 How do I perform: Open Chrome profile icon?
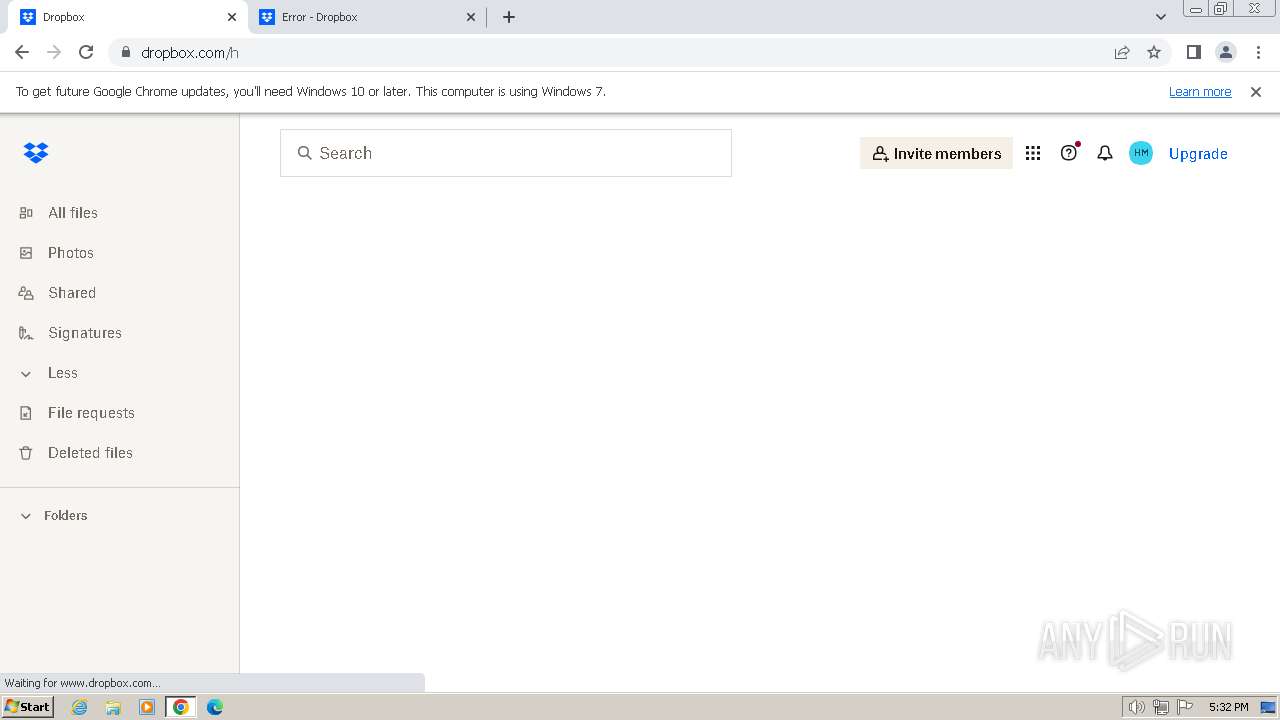coord(1225,52)
